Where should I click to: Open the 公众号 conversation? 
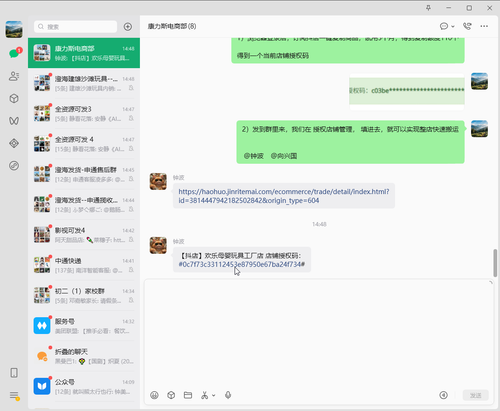(84, 387)
